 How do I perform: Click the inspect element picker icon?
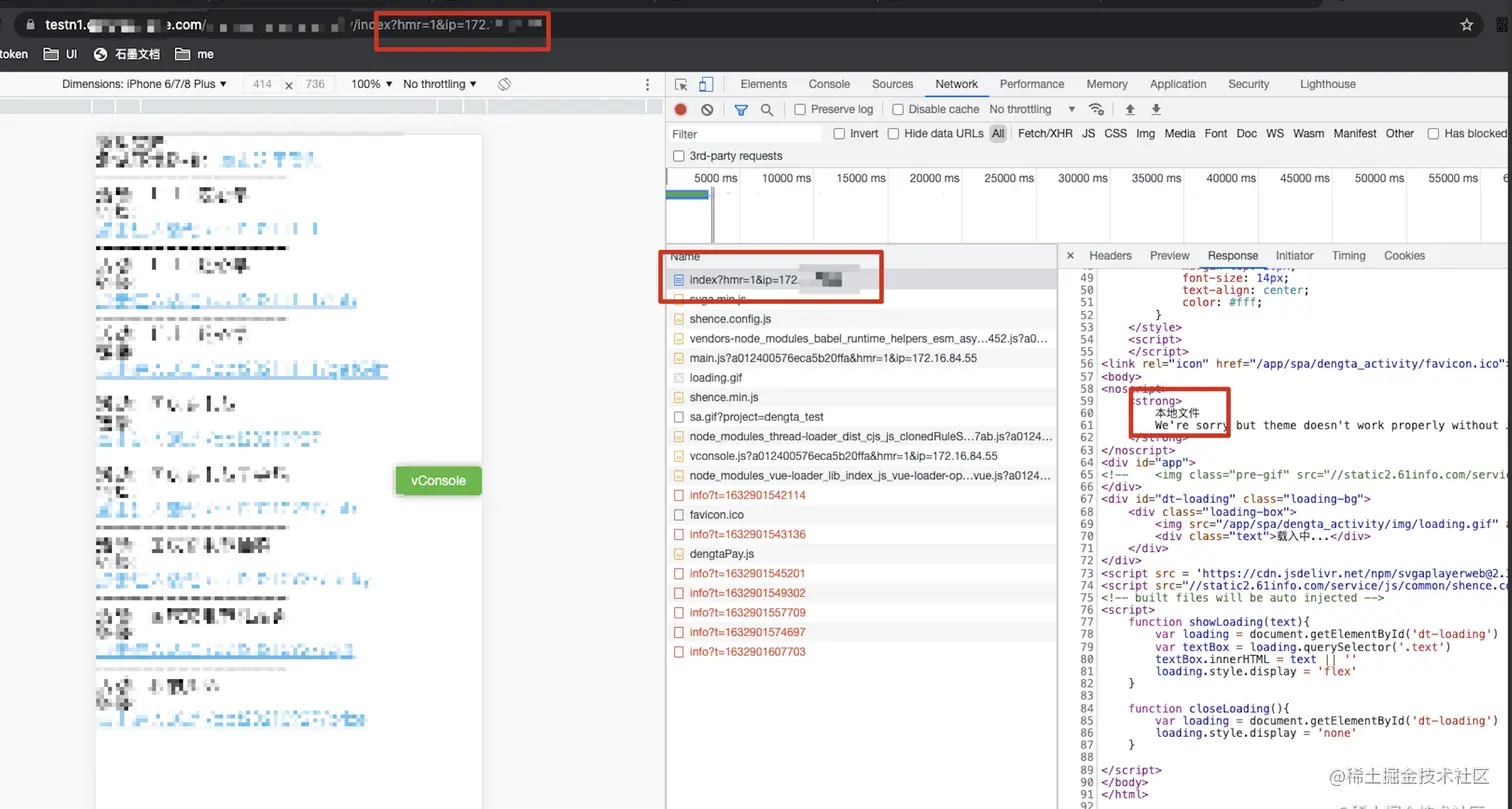(x=681, y=85)
